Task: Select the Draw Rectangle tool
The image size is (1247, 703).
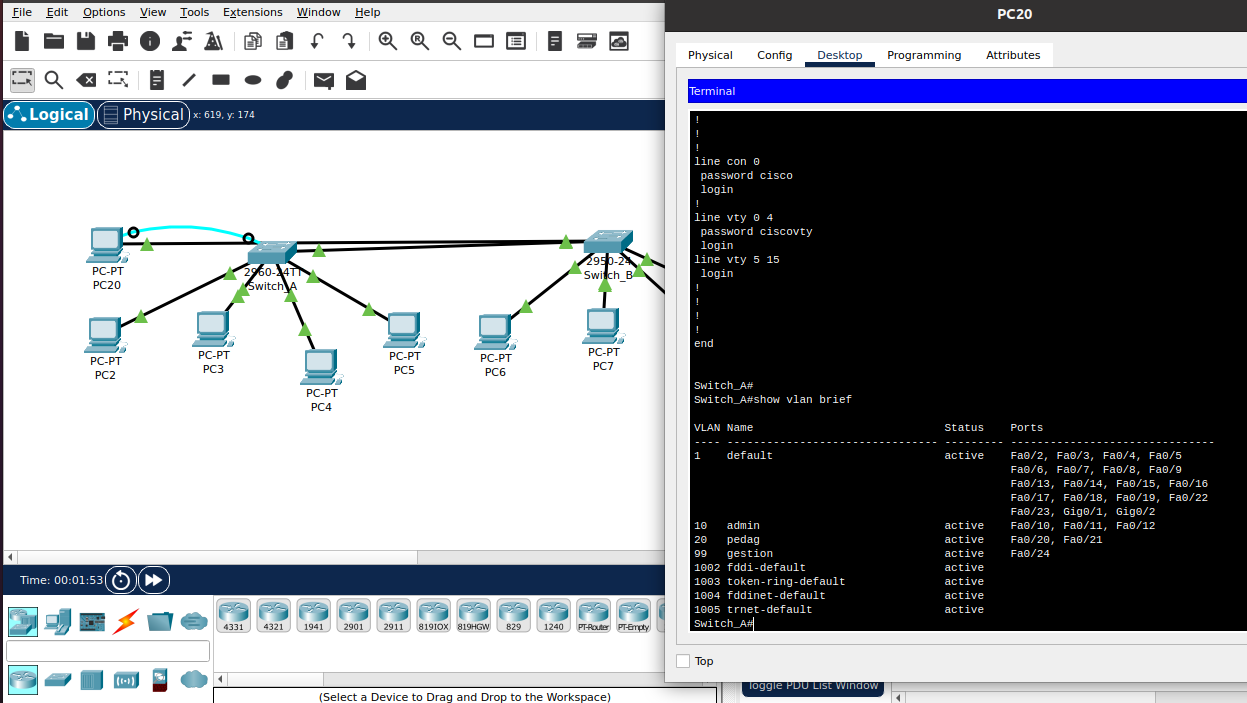Action: [221, 80]
